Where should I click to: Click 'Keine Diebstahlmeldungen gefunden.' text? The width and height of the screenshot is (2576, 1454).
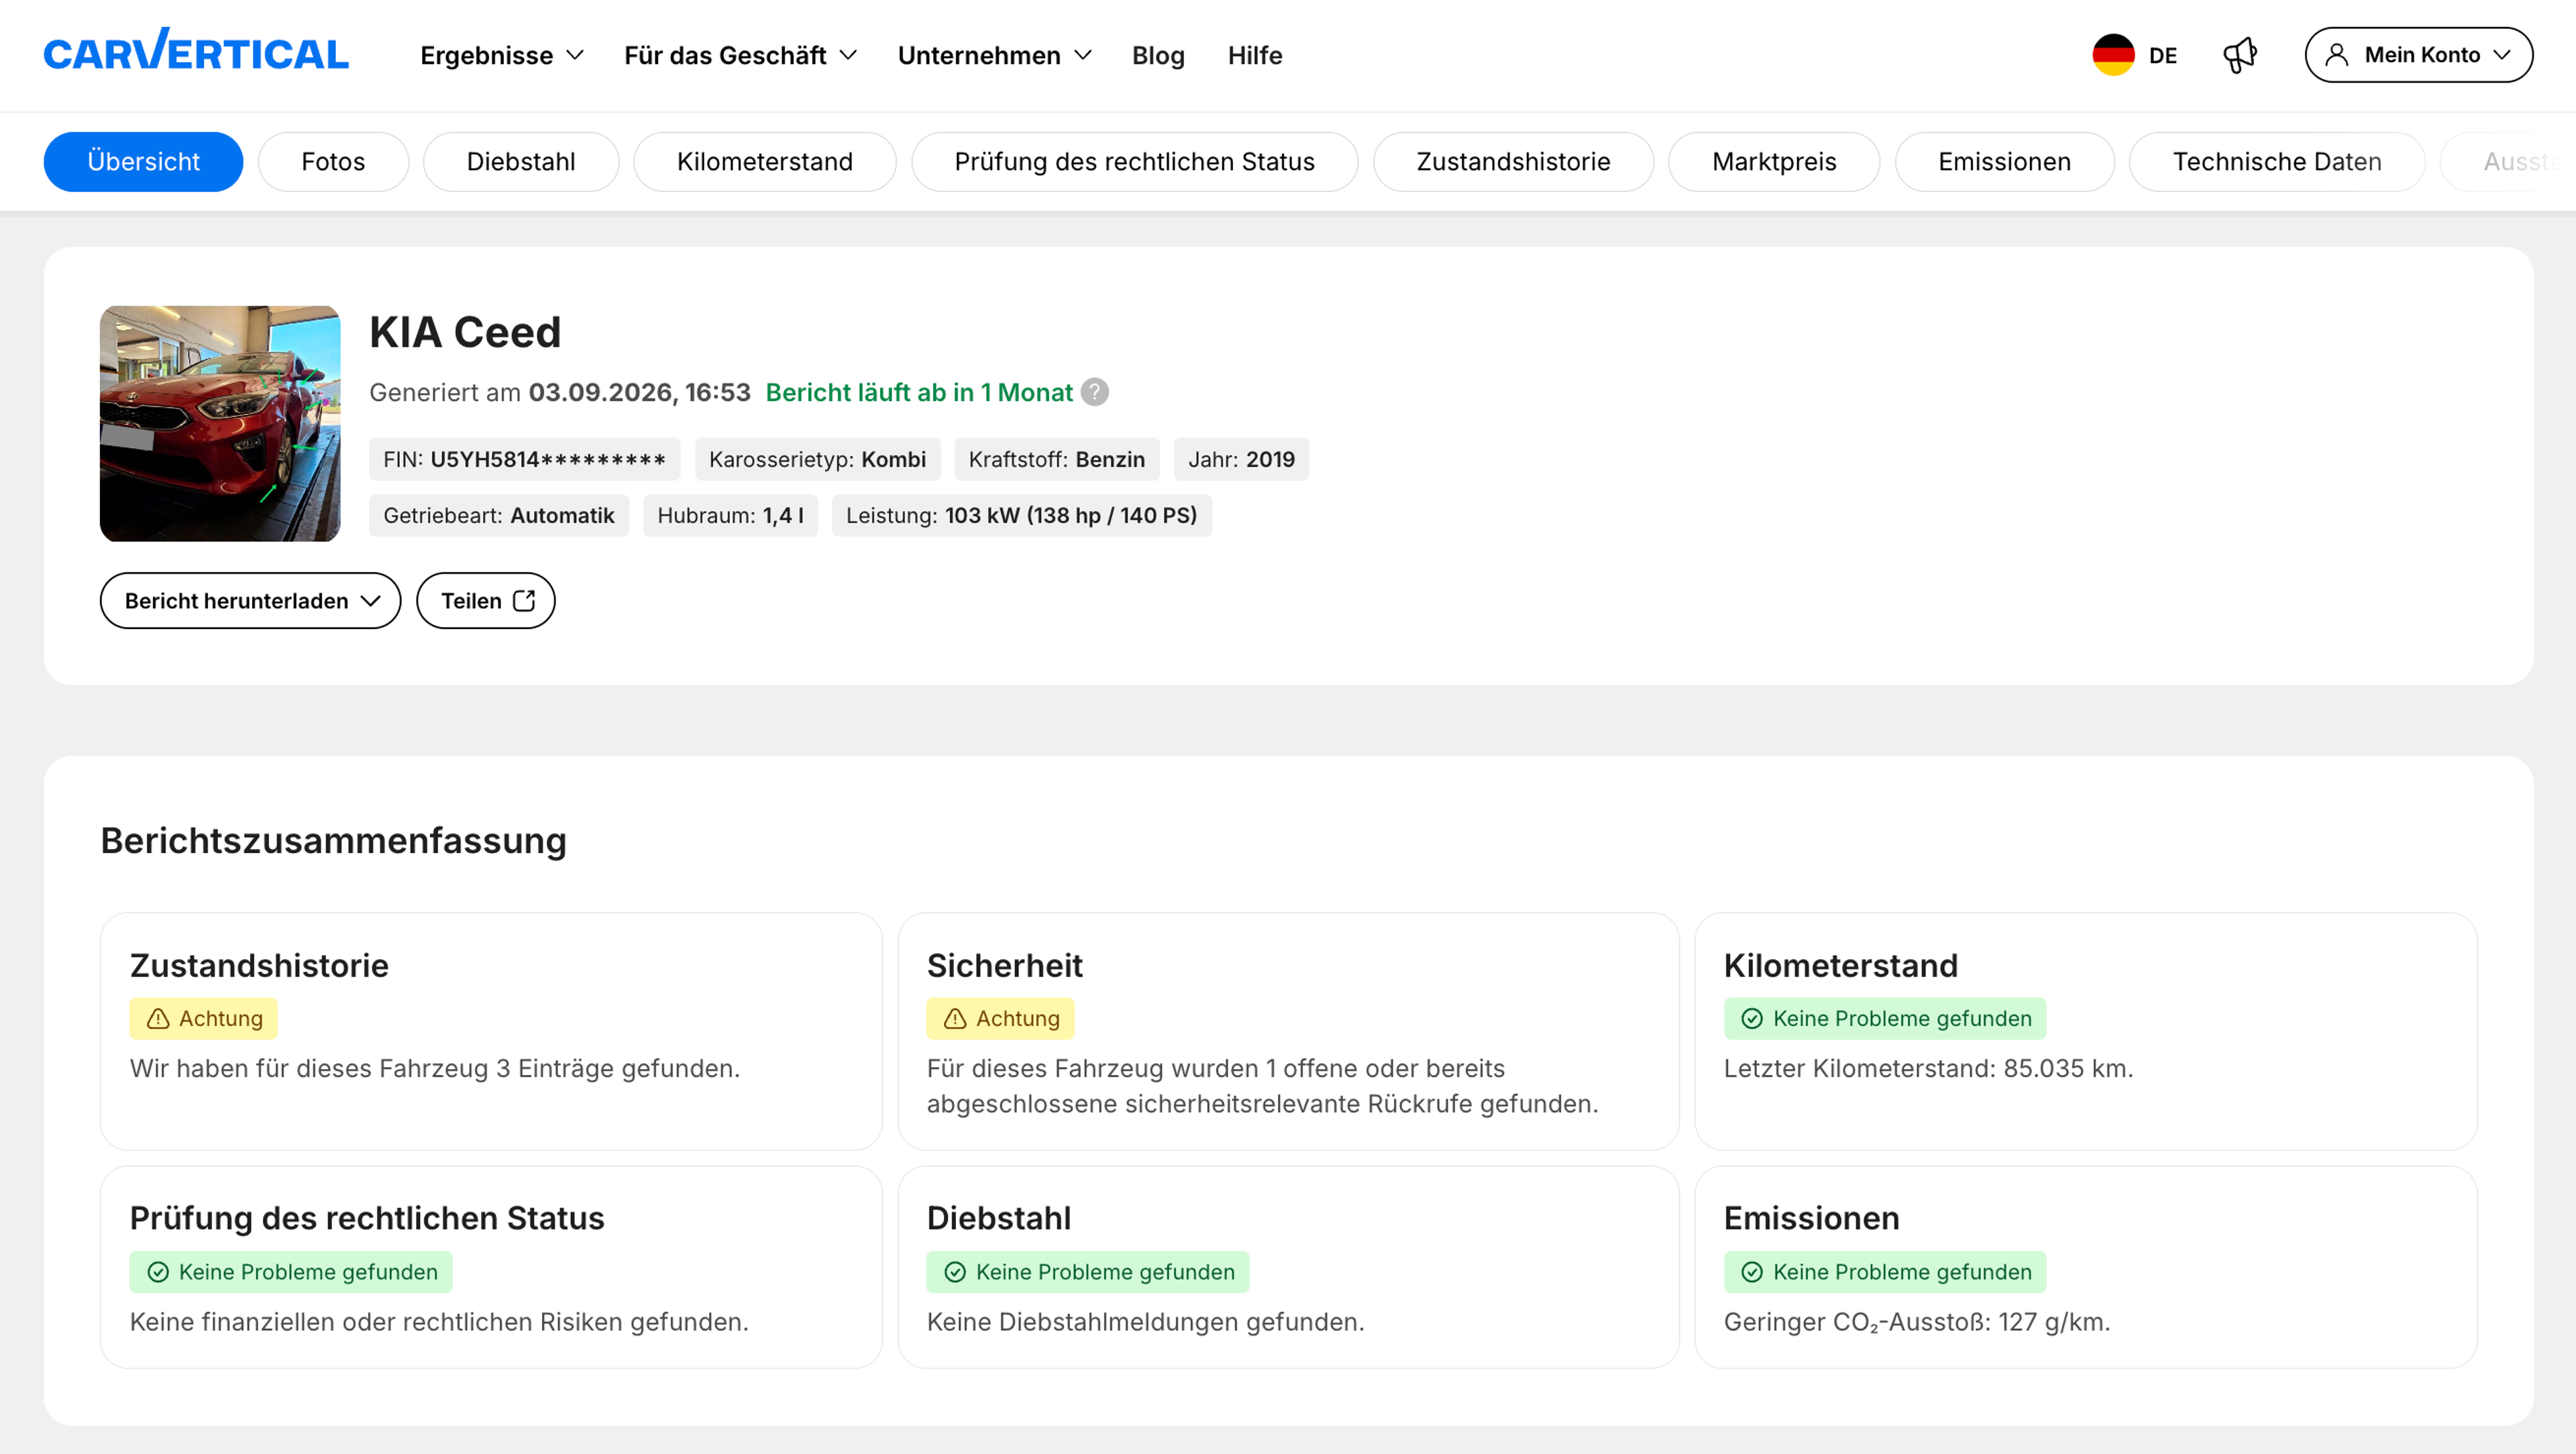click(1146, 1322)
